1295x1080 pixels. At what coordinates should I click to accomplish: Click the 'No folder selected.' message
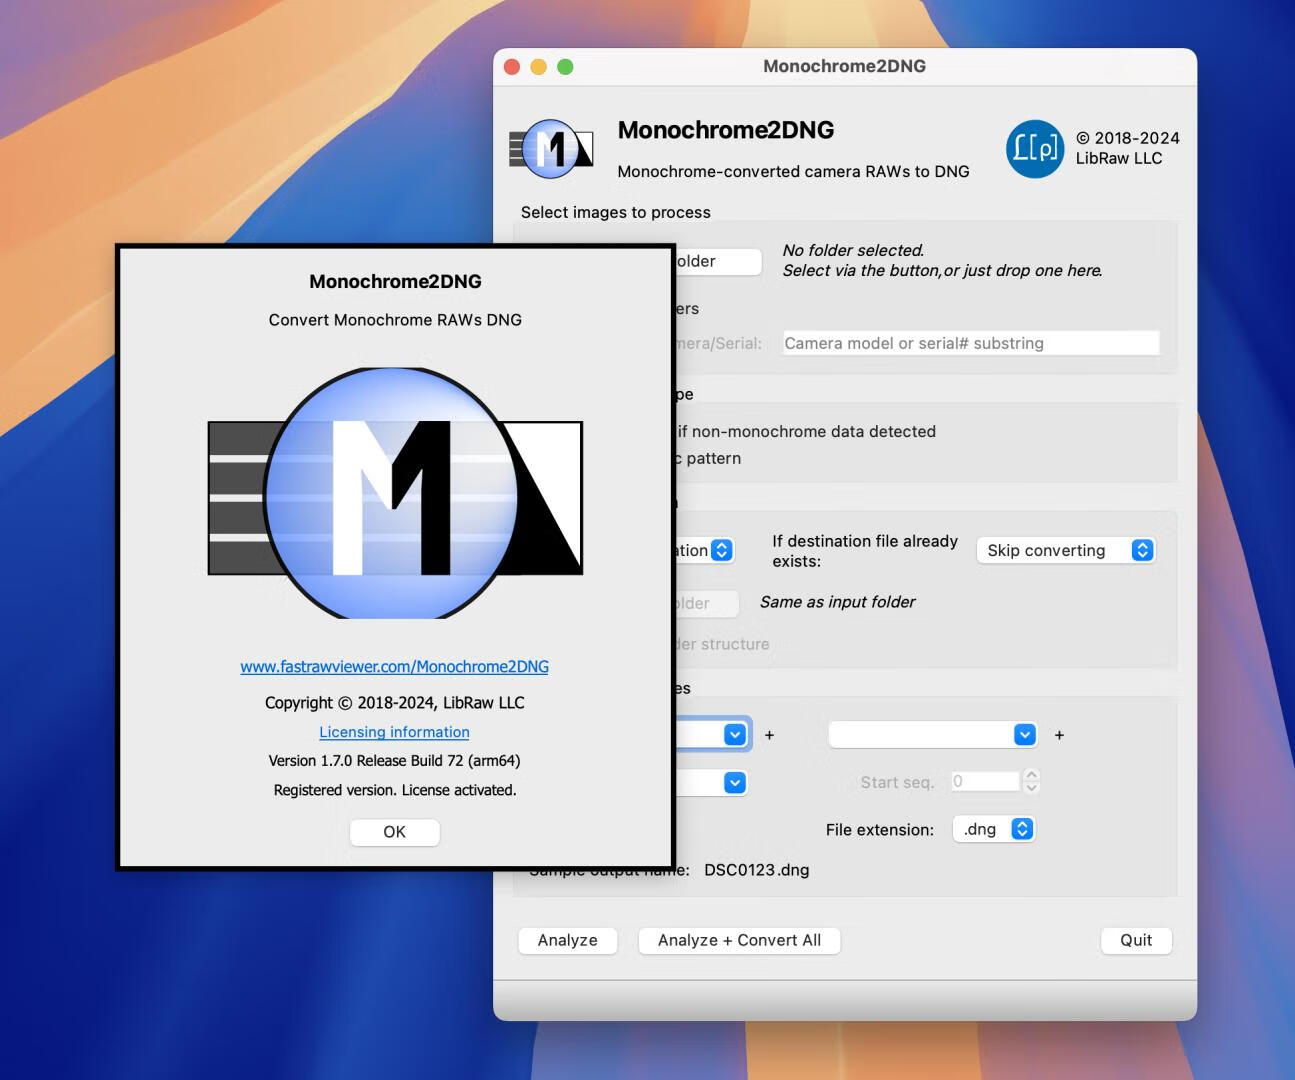point(853,250)
